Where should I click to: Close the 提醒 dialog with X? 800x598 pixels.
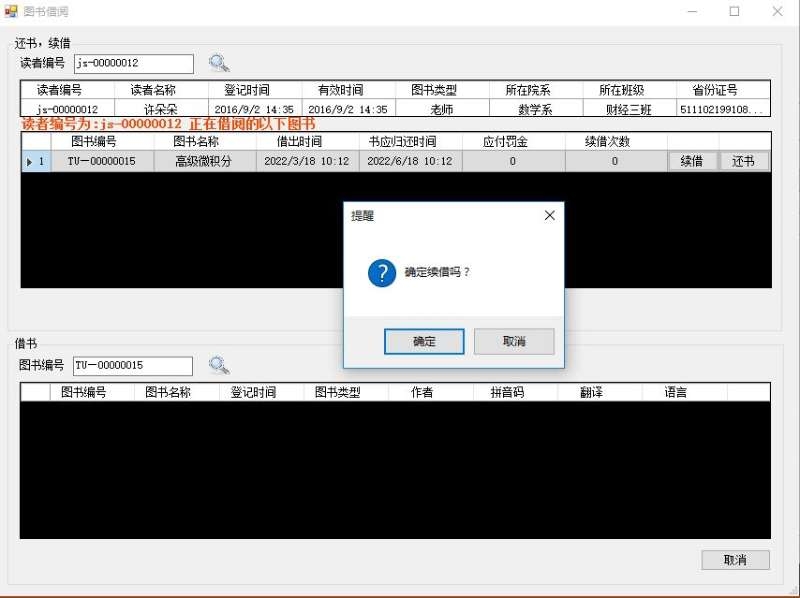pyautogui.click(x=549, y=215)
